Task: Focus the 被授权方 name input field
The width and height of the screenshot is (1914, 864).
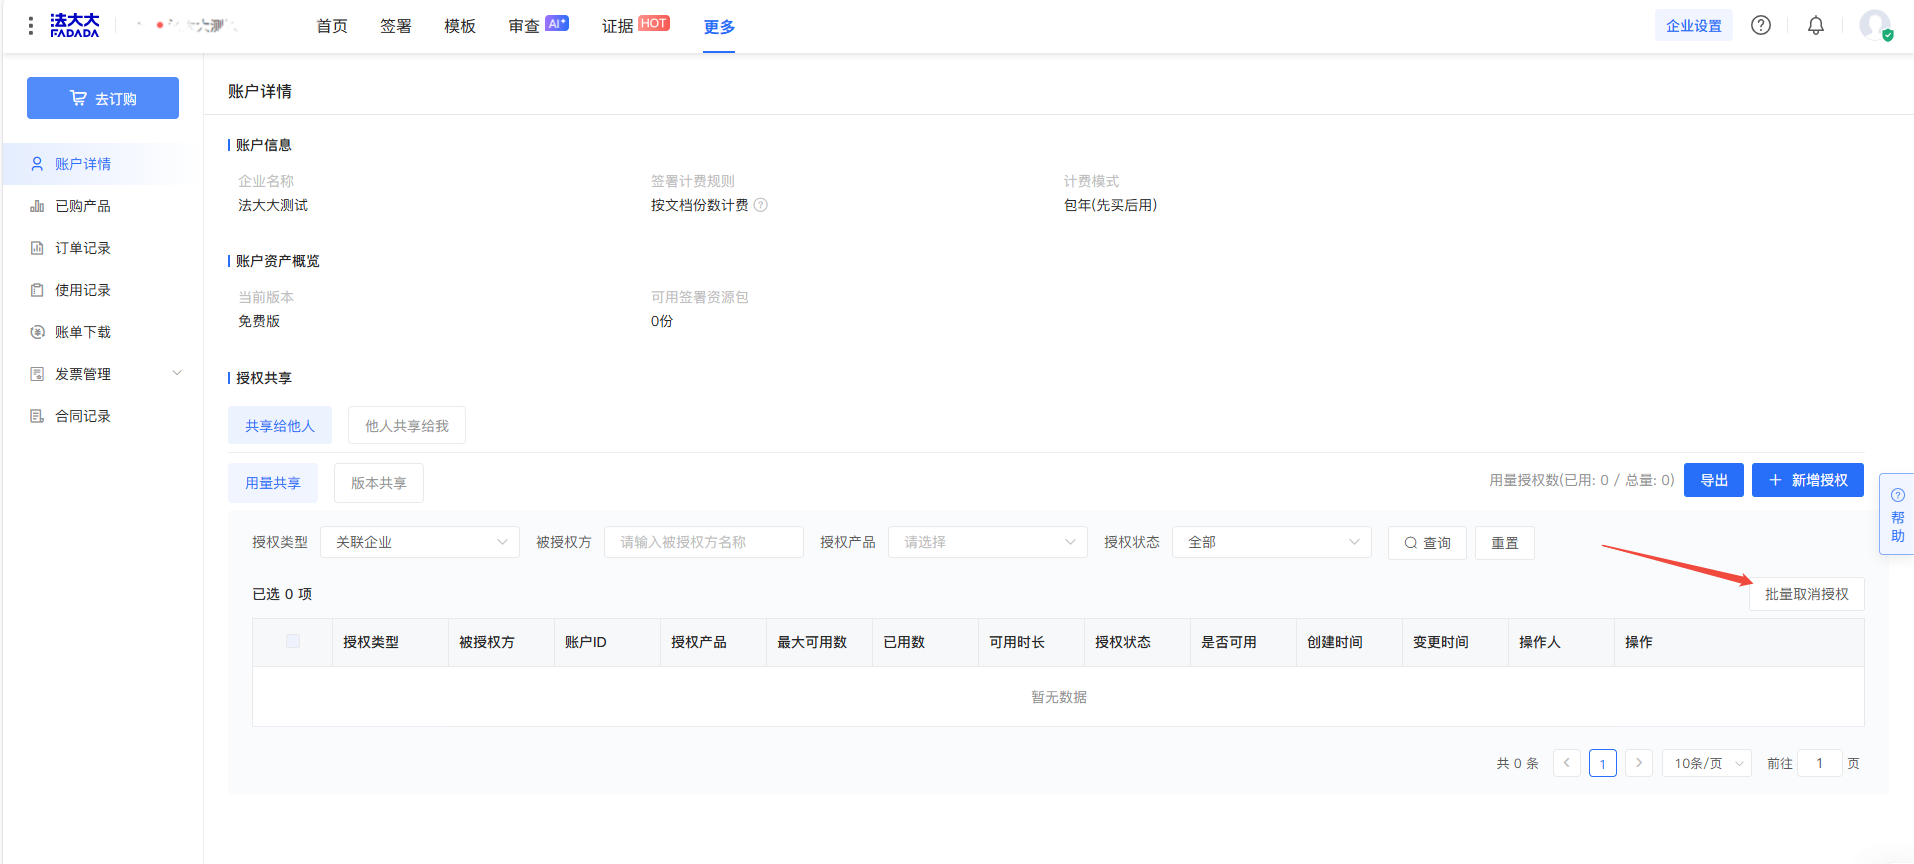Action: (x=704, y=542)
